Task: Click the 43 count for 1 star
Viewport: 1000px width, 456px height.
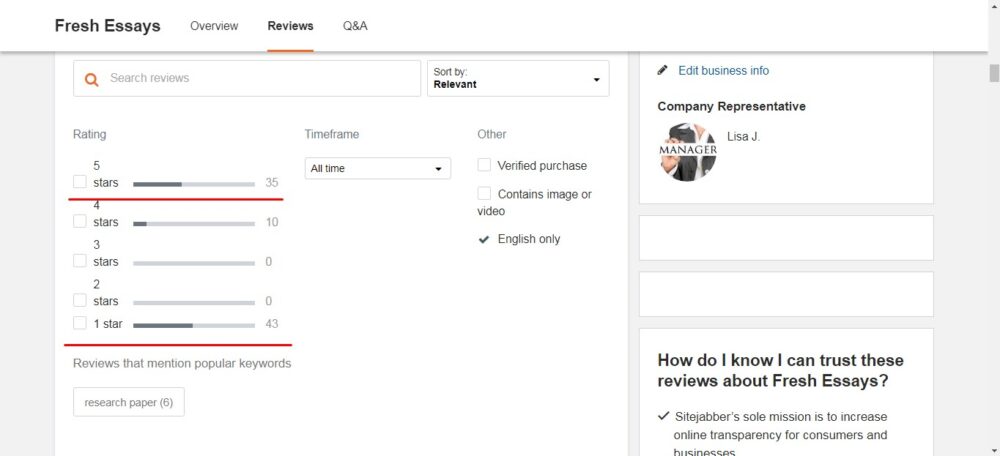Action: pyautogui.click(x=272, y=324)
